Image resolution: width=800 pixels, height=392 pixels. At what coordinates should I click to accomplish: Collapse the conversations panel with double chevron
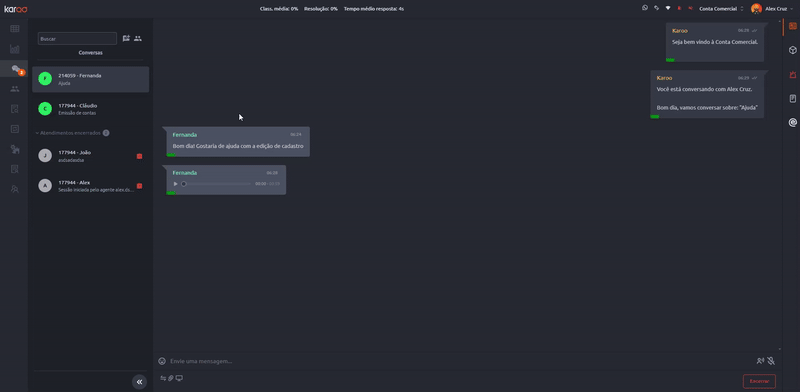click(139, 382)
